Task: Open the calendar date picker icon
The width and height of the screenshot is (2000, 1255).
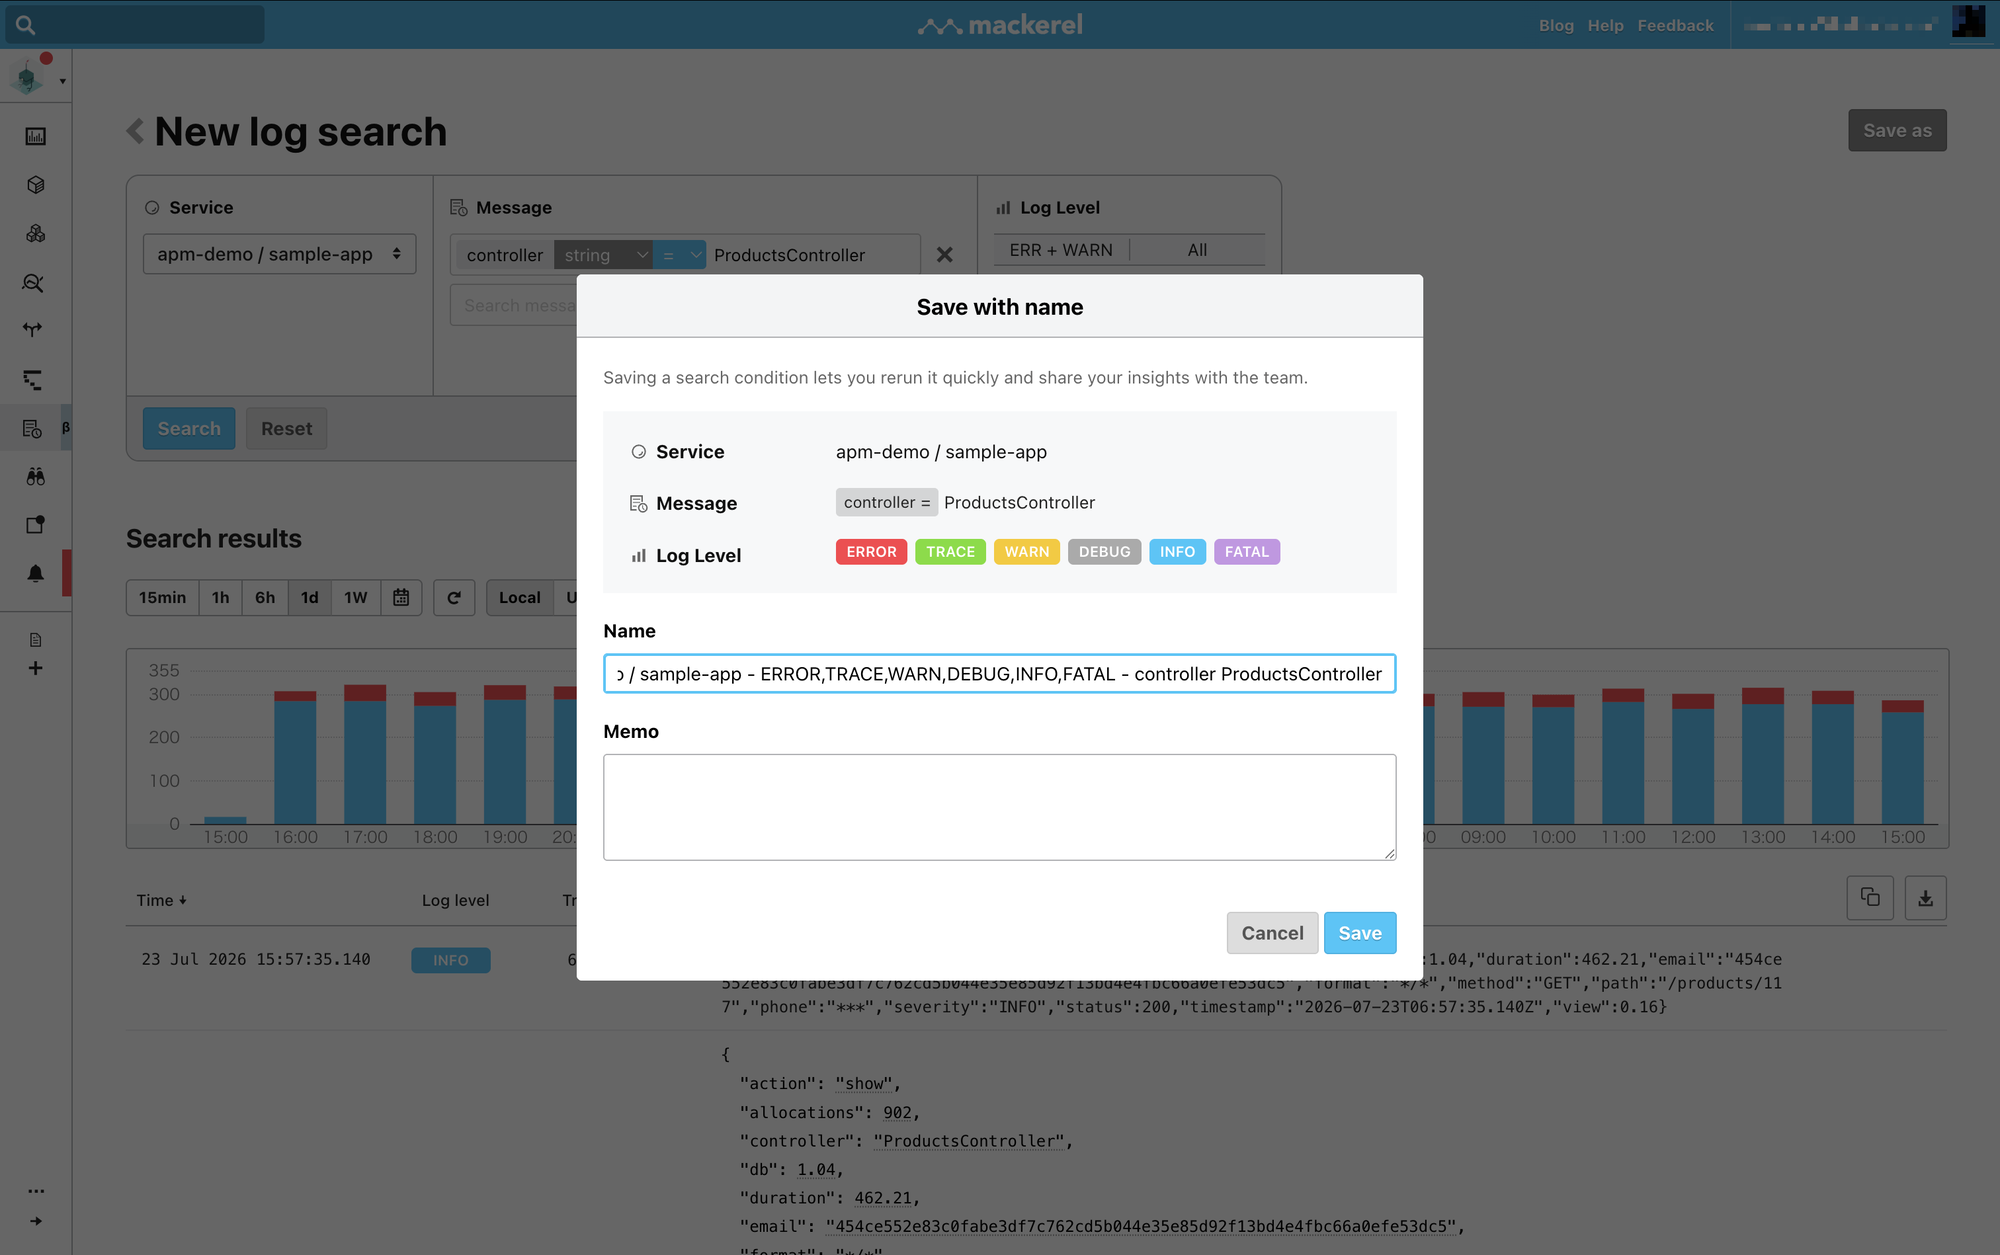Action: [x=401, y=597]
